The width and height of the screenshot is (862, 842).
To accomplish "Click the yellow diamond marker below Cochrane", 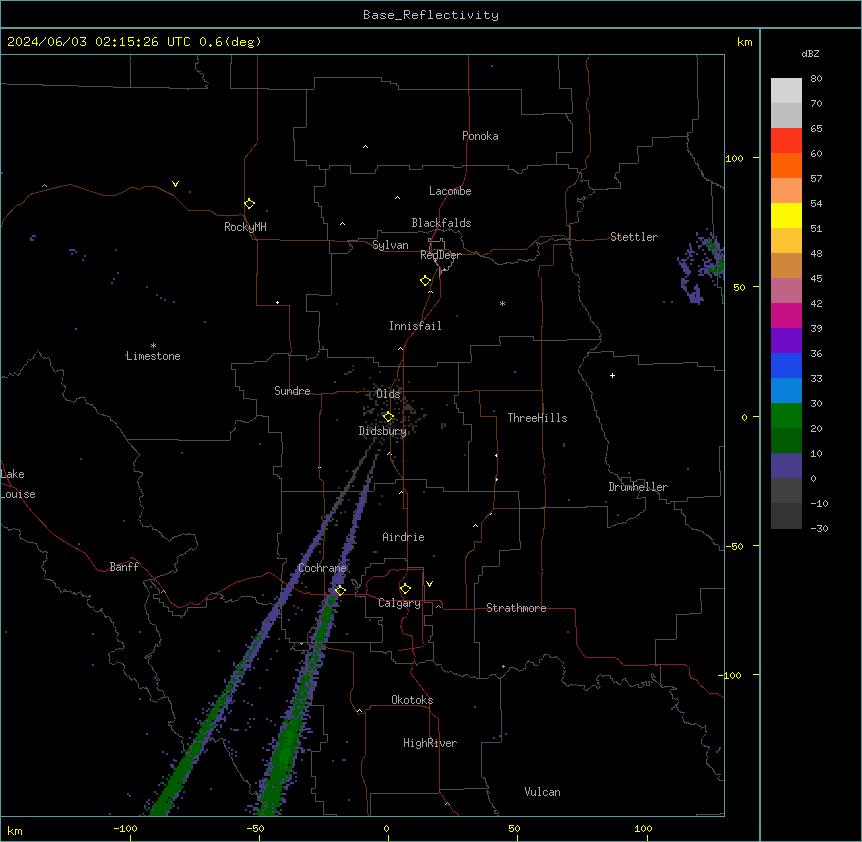I will click(x=340, y=590).
